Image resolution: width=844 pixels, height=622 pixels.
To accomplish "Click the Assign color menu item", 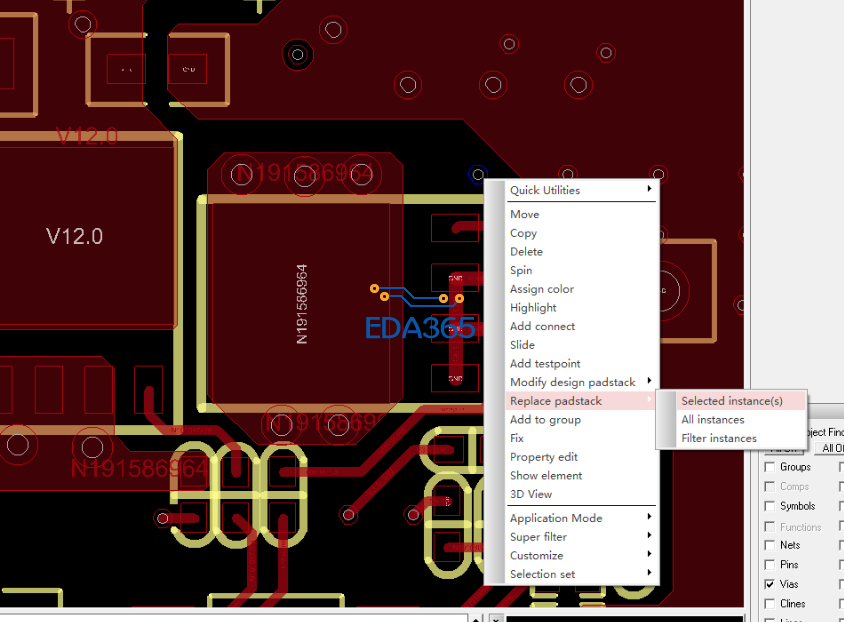I will click(x=541, y=289).
